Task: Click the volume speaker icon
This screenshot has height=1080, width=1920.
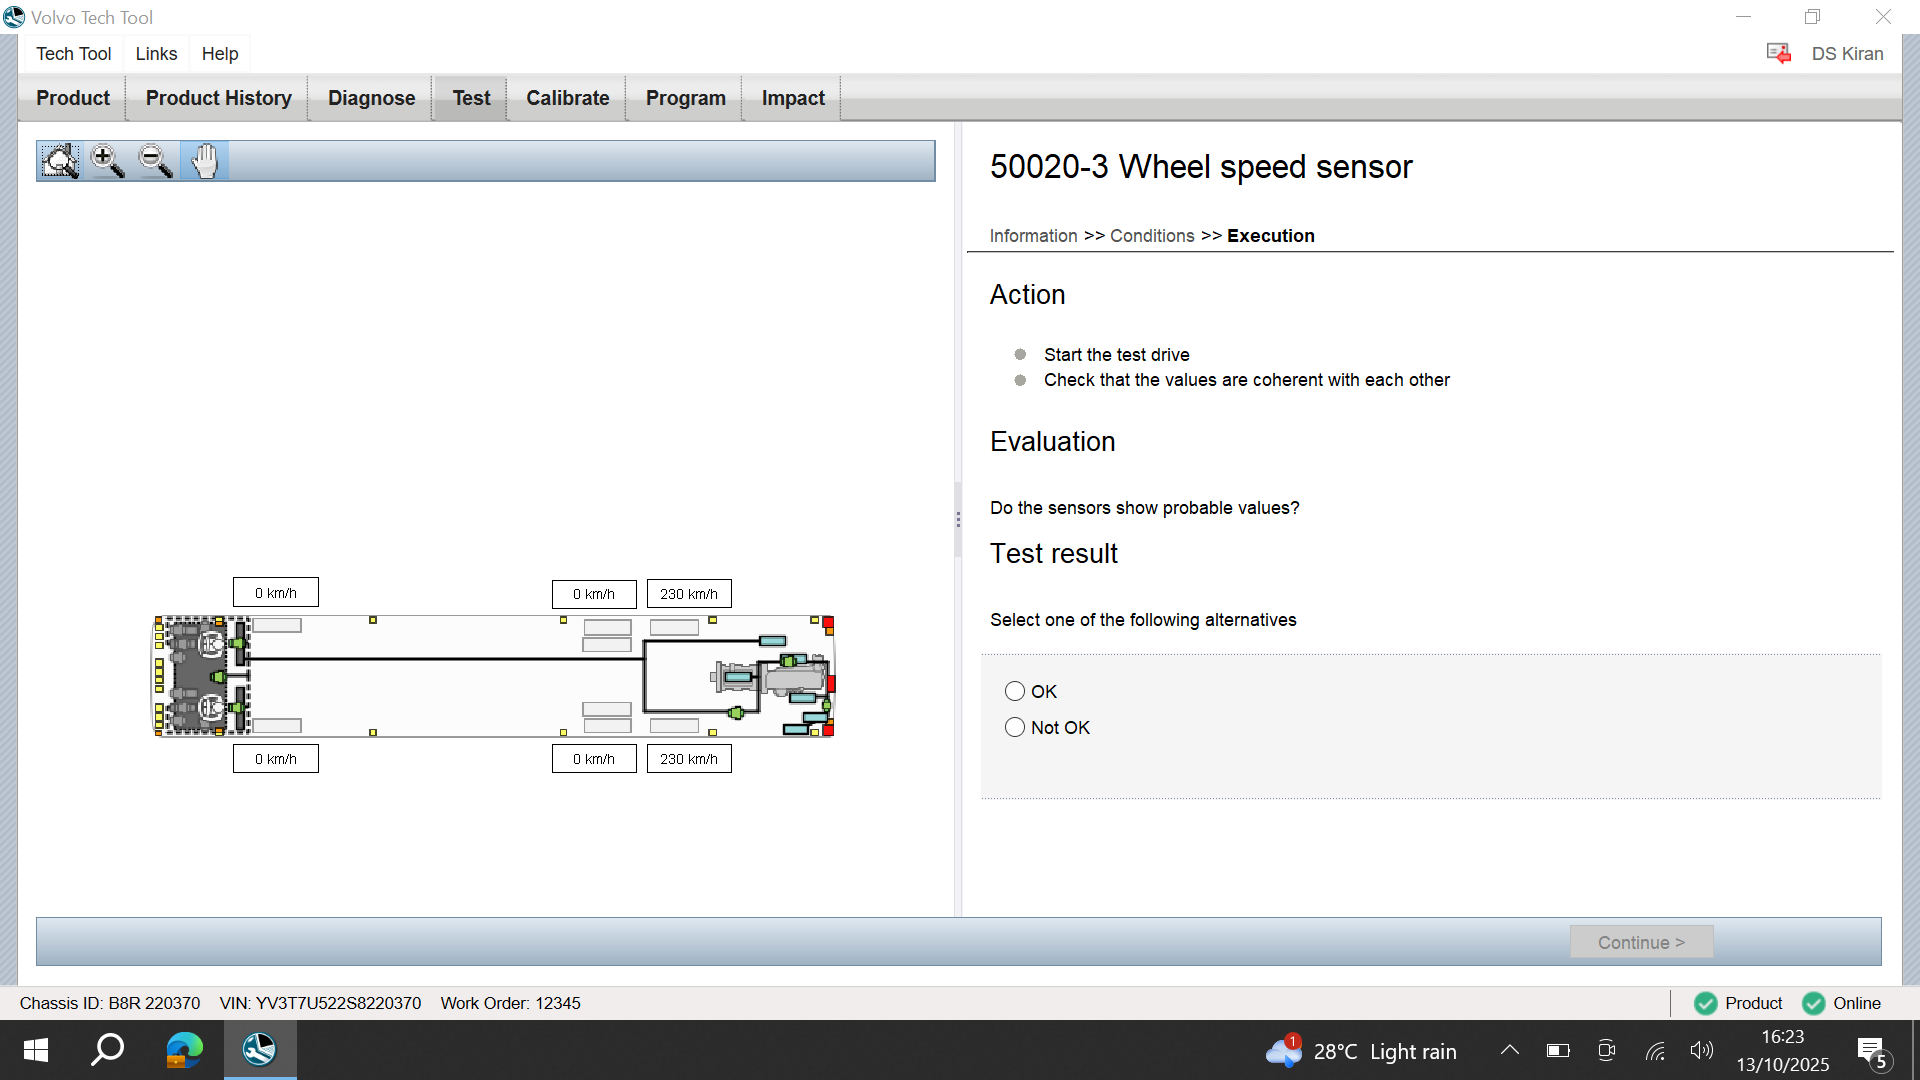Action: click(1702, 1050)
